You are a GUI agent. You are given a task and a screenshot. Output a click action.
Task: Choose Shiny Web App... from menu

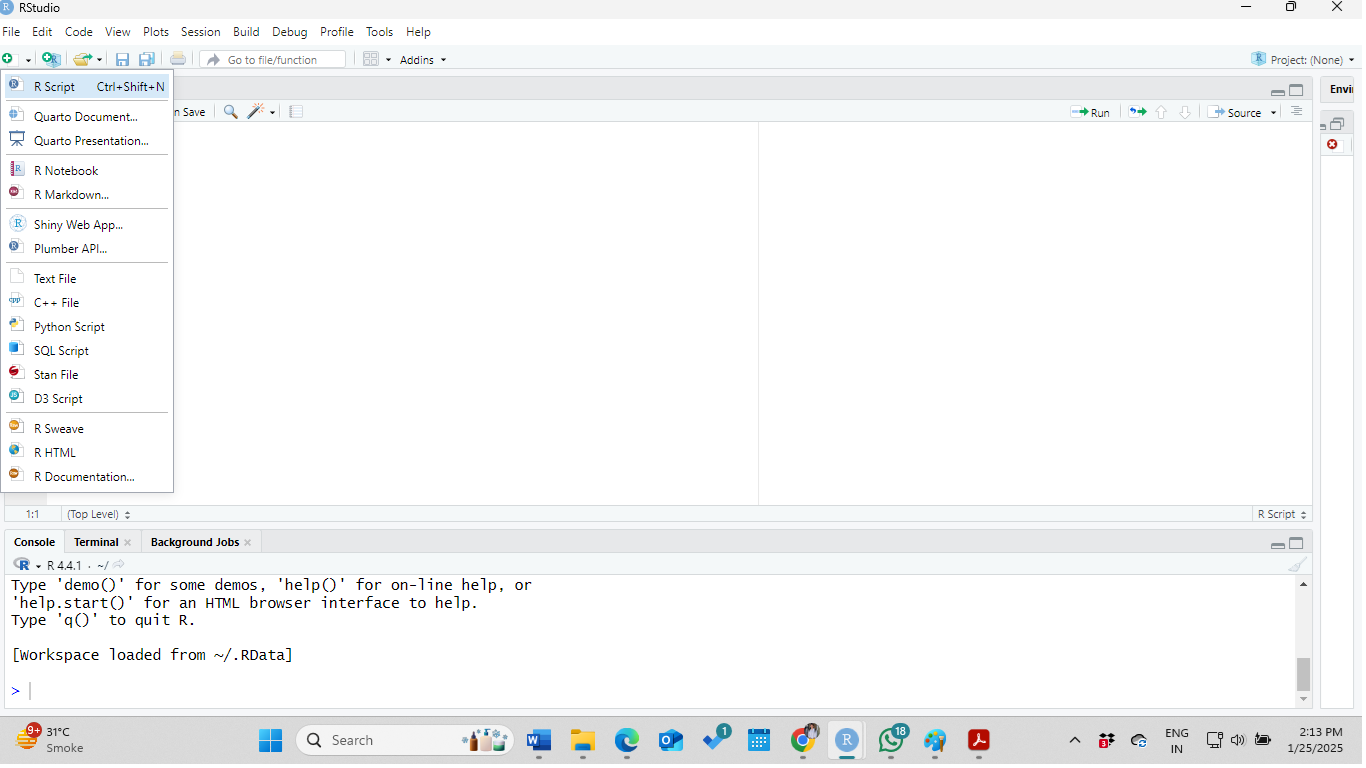click(x=88, y=225)
